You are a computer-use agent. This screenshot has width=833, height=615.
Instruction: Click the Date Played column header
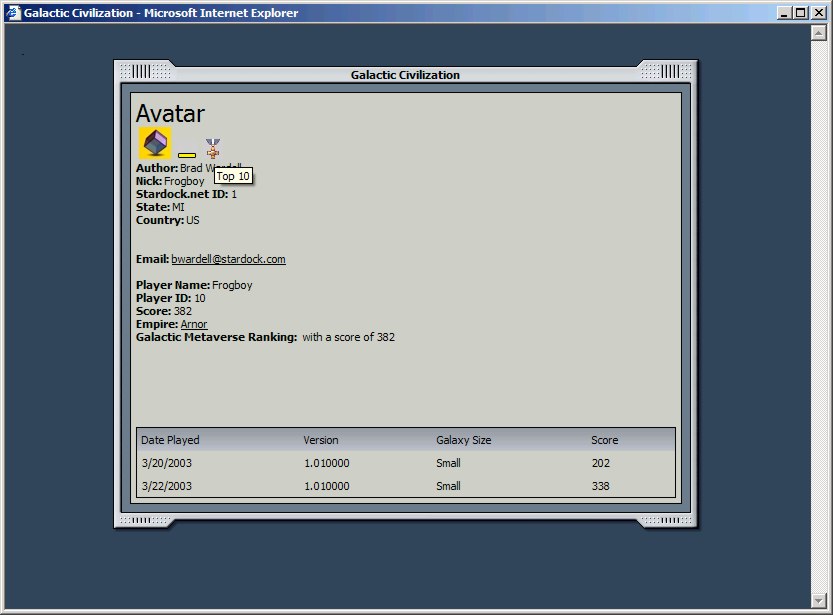coord(170,440)
